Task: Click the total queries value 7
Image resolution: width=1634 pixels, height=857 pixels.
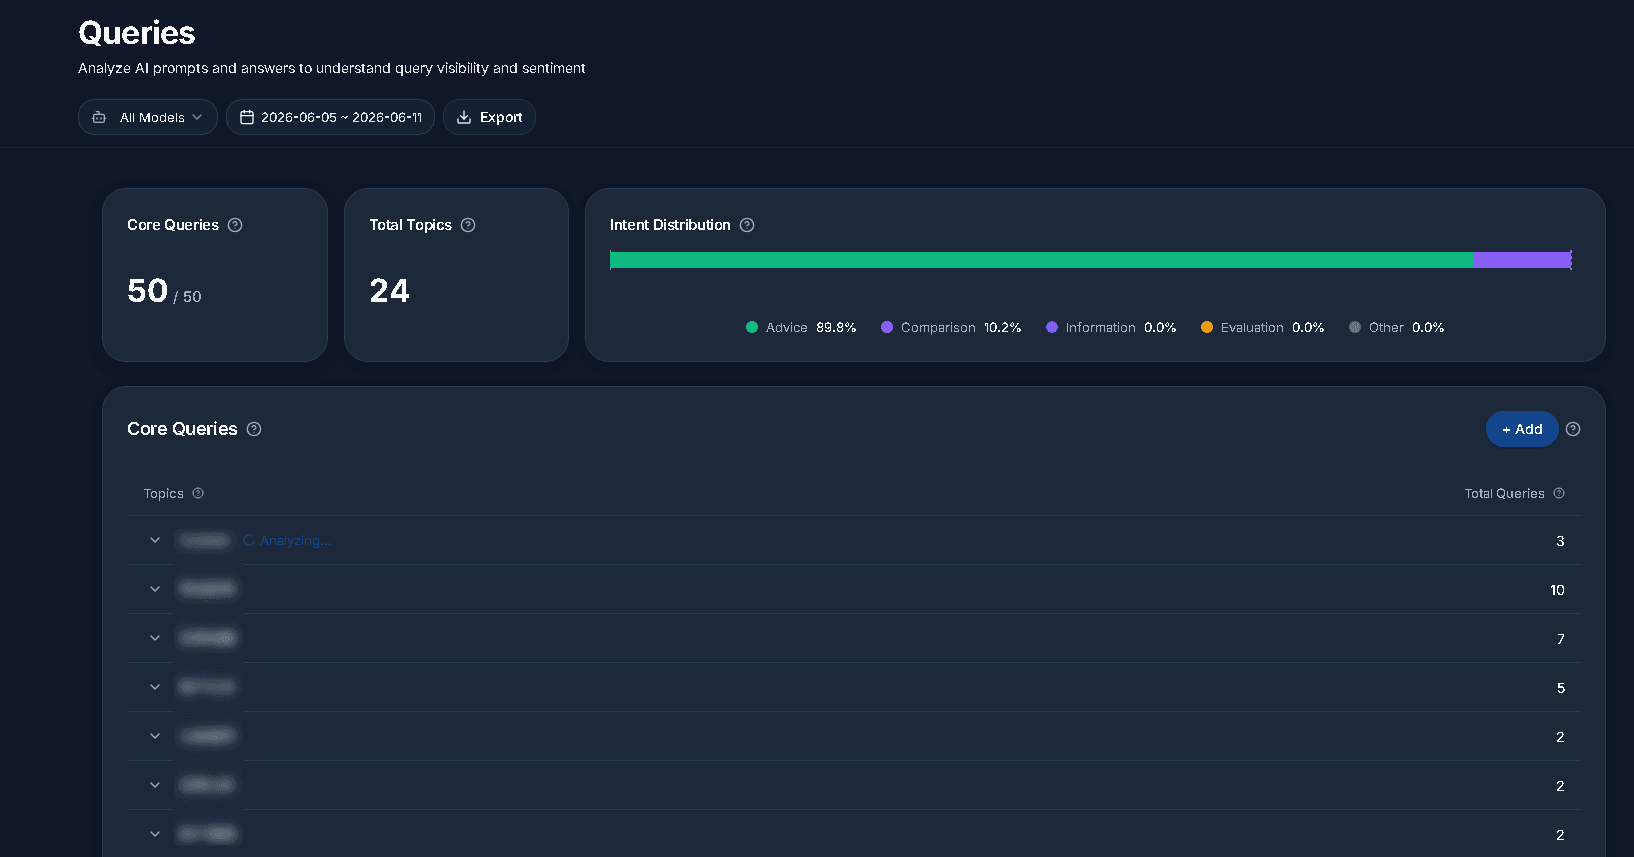Action: [1561, 639]
